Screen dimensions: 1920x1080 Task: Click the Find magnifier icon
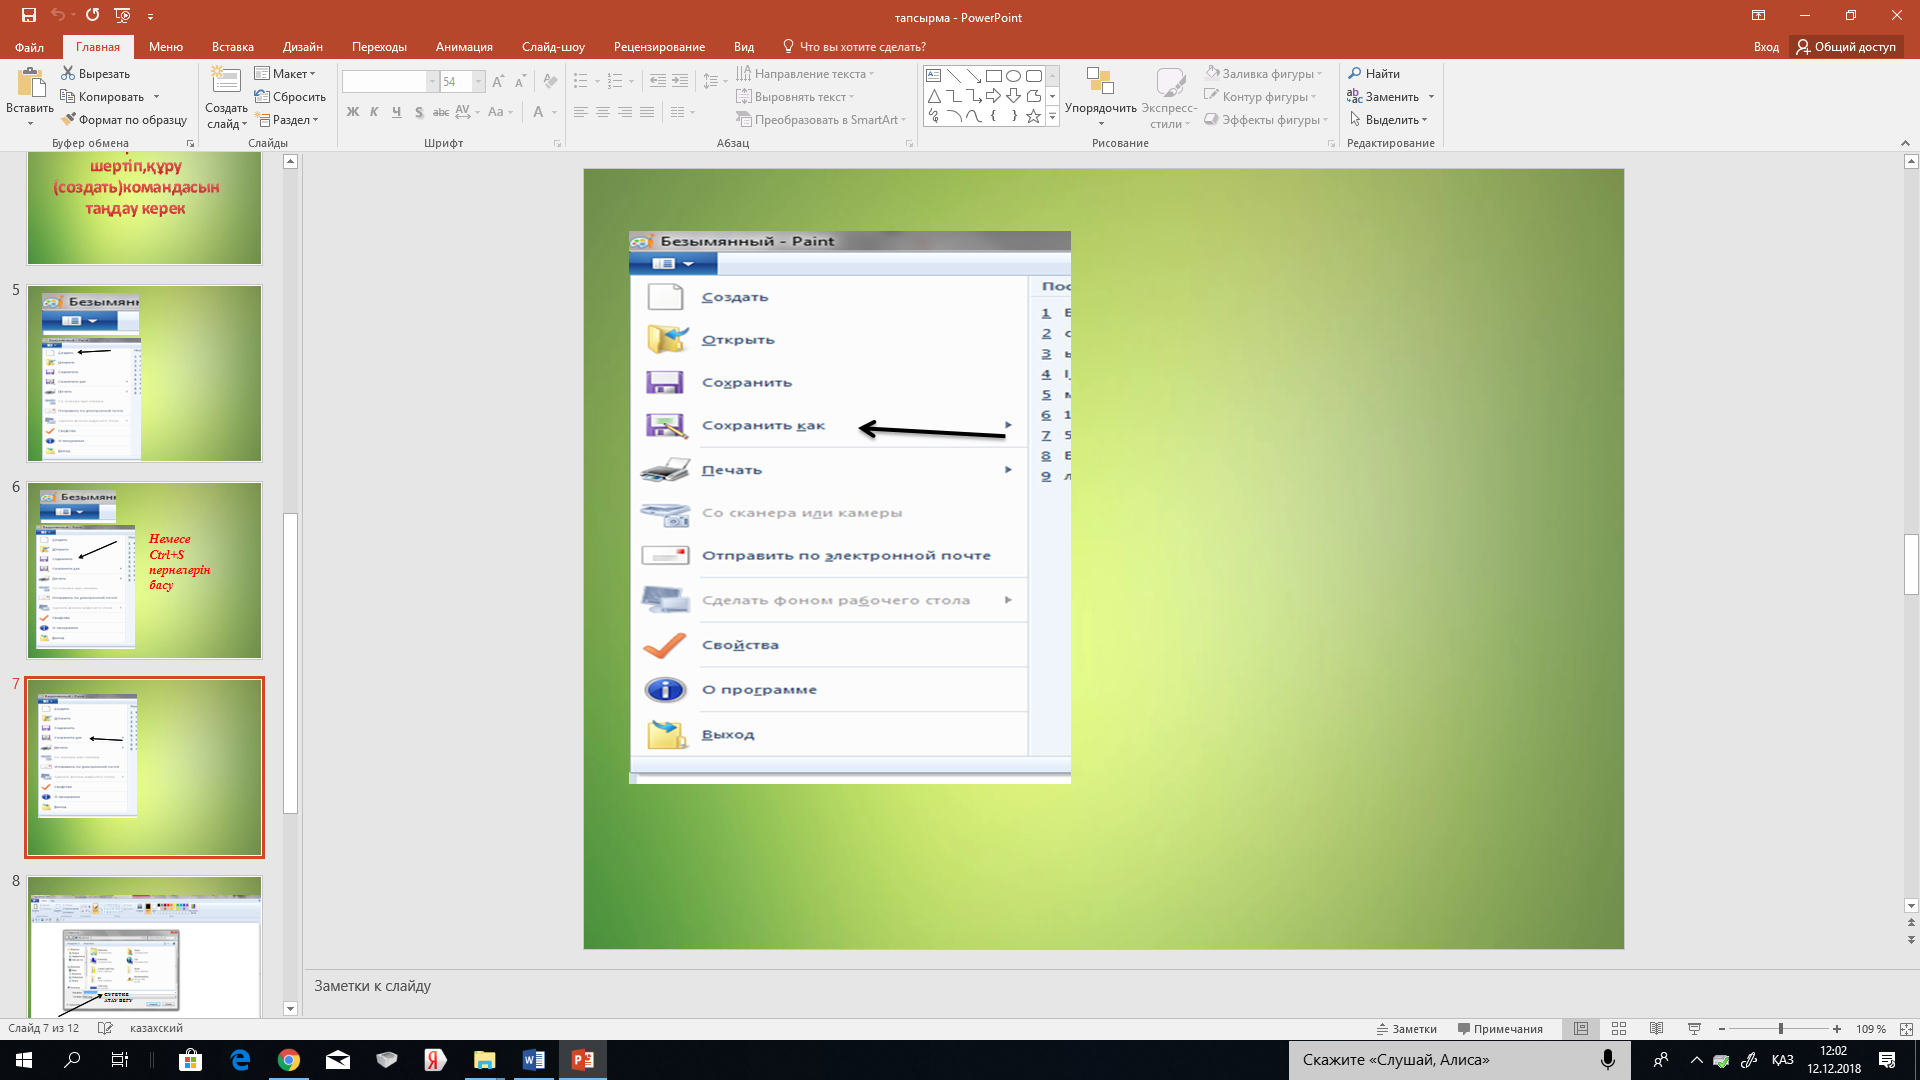pos(1355,74)
